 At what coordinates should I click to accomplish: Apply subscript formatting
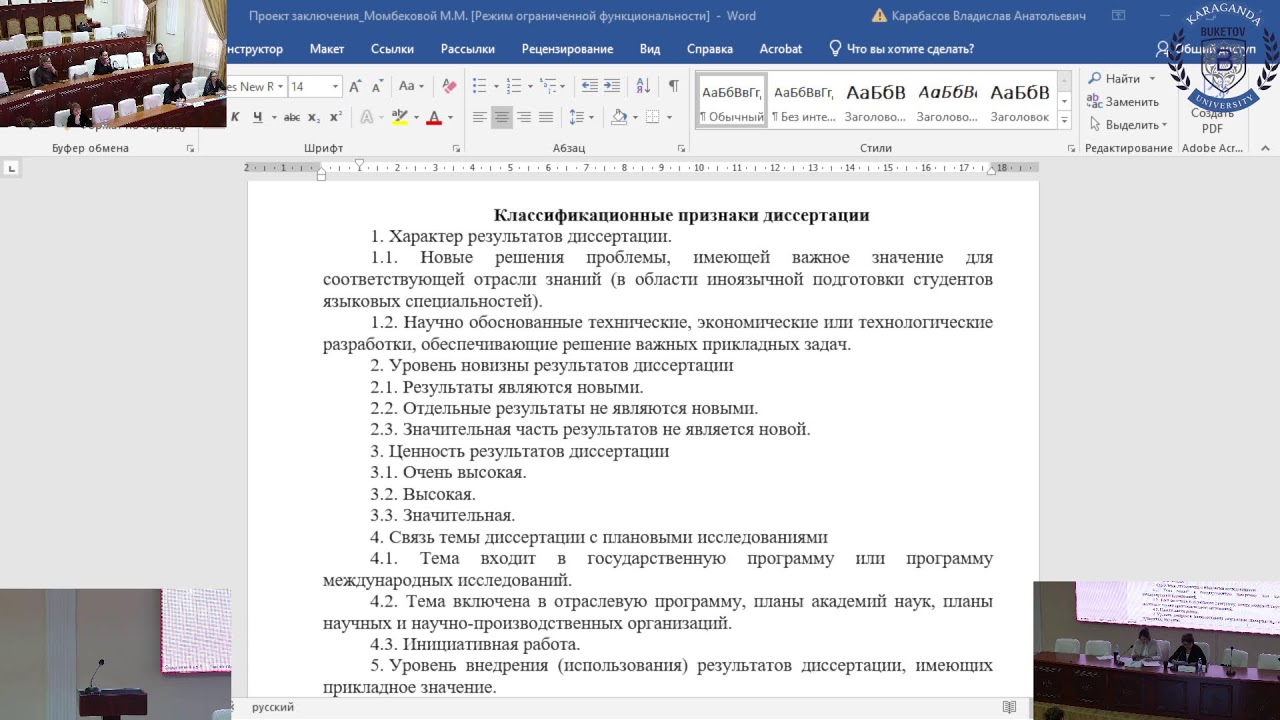(x=314, y=117)
